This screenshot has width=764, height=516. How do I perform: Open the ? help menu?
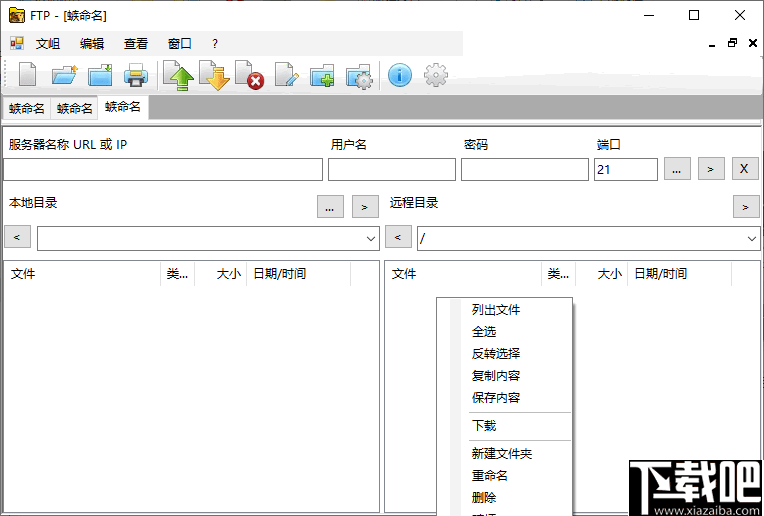click(215, 44)
